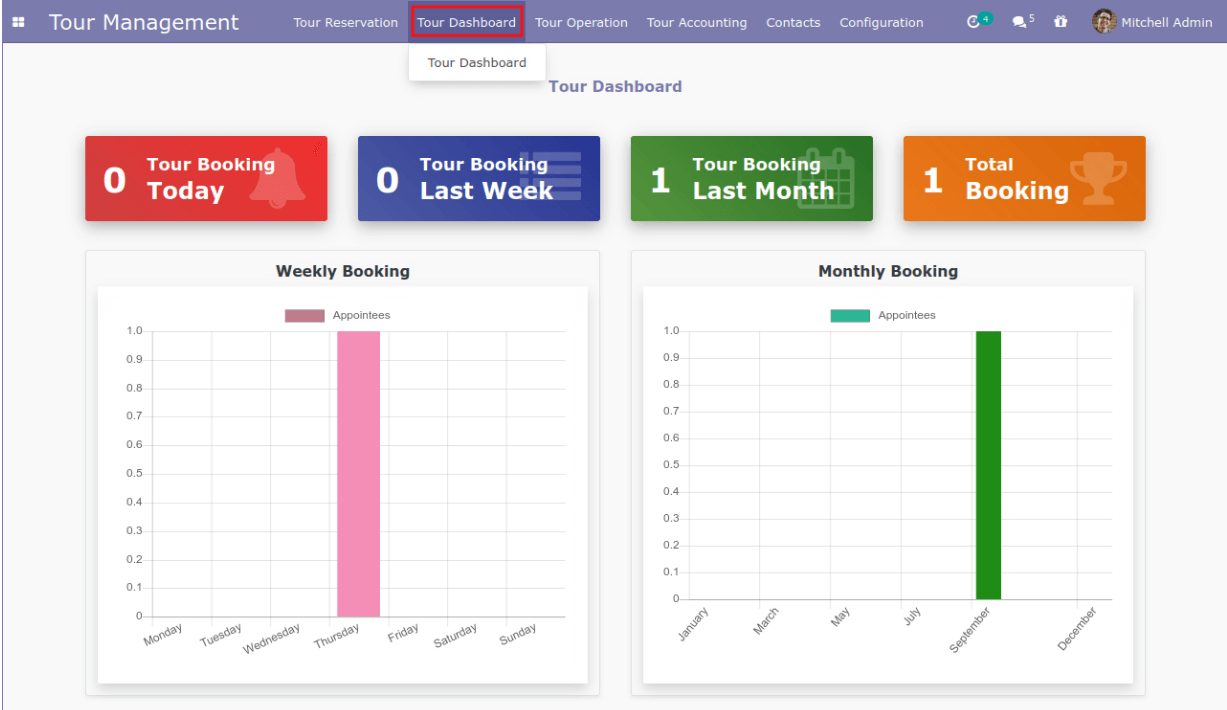Click the red Tour Booking Today card

pyautogui.click(x=205, y=178)
